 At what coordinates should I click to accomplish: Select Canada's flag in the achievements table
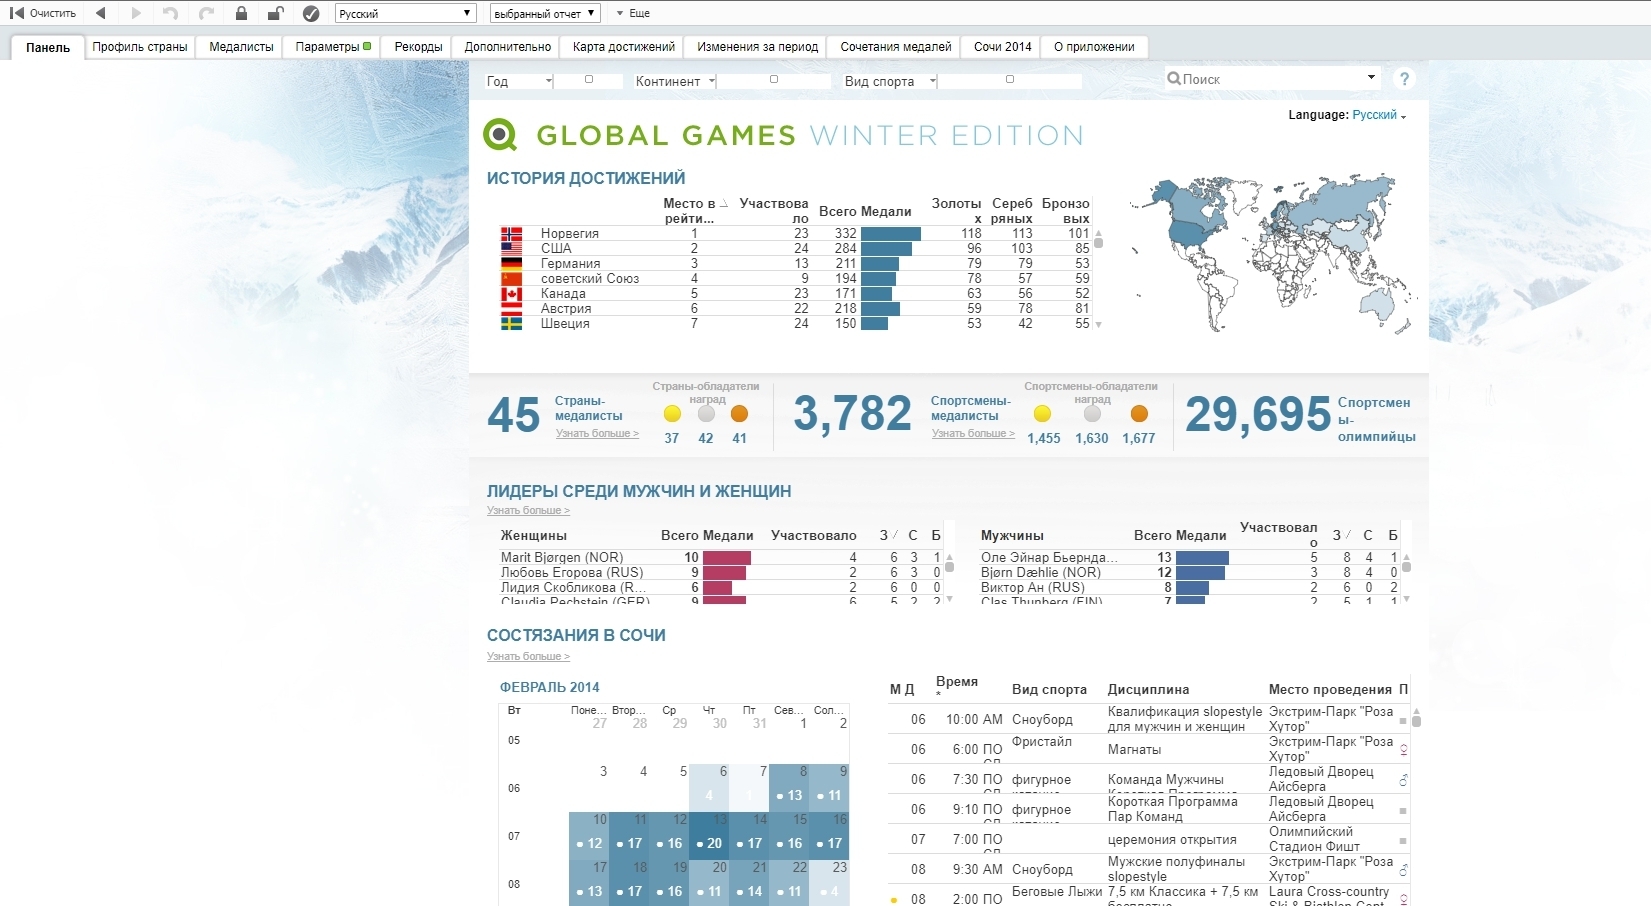511,294
